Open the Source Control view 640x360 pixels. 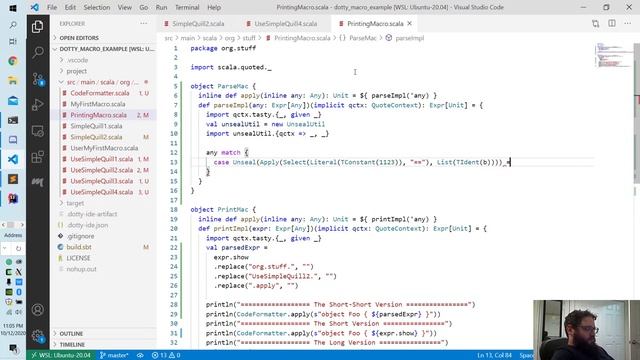[38, 79]
